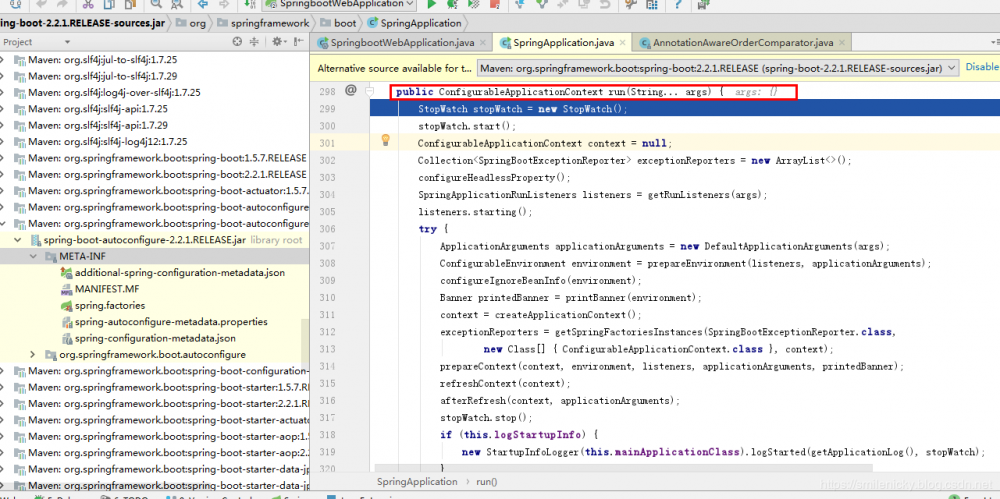This screenshot has height=499, width=1000.
Task: Collapse spring-boot-autoconfigure-2.2.1.RELEASE.jar tree node
Action: point(19,240)
